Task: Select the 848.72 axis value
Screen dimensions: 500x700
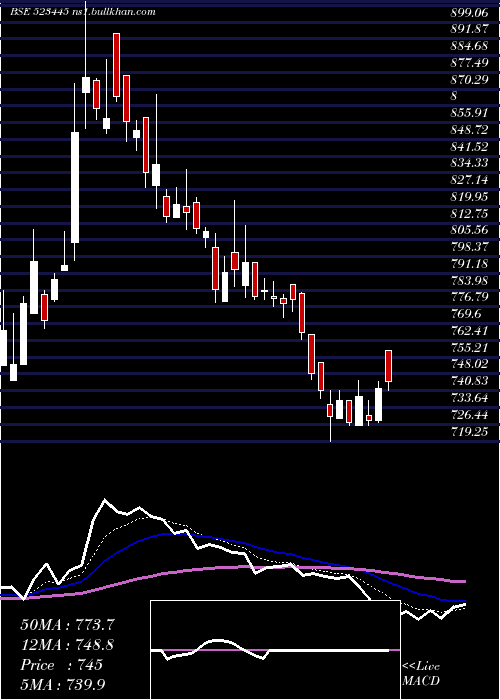Action: tap(469, 130)
